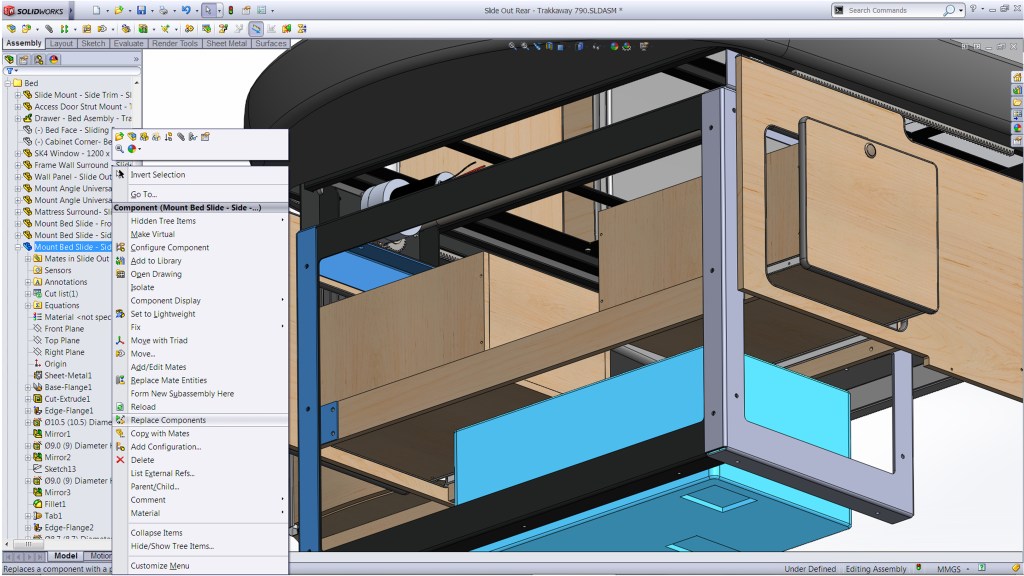Click the Rebuild traffic light icon
This screenshot has height=576, width=1024.
[232, 10]
